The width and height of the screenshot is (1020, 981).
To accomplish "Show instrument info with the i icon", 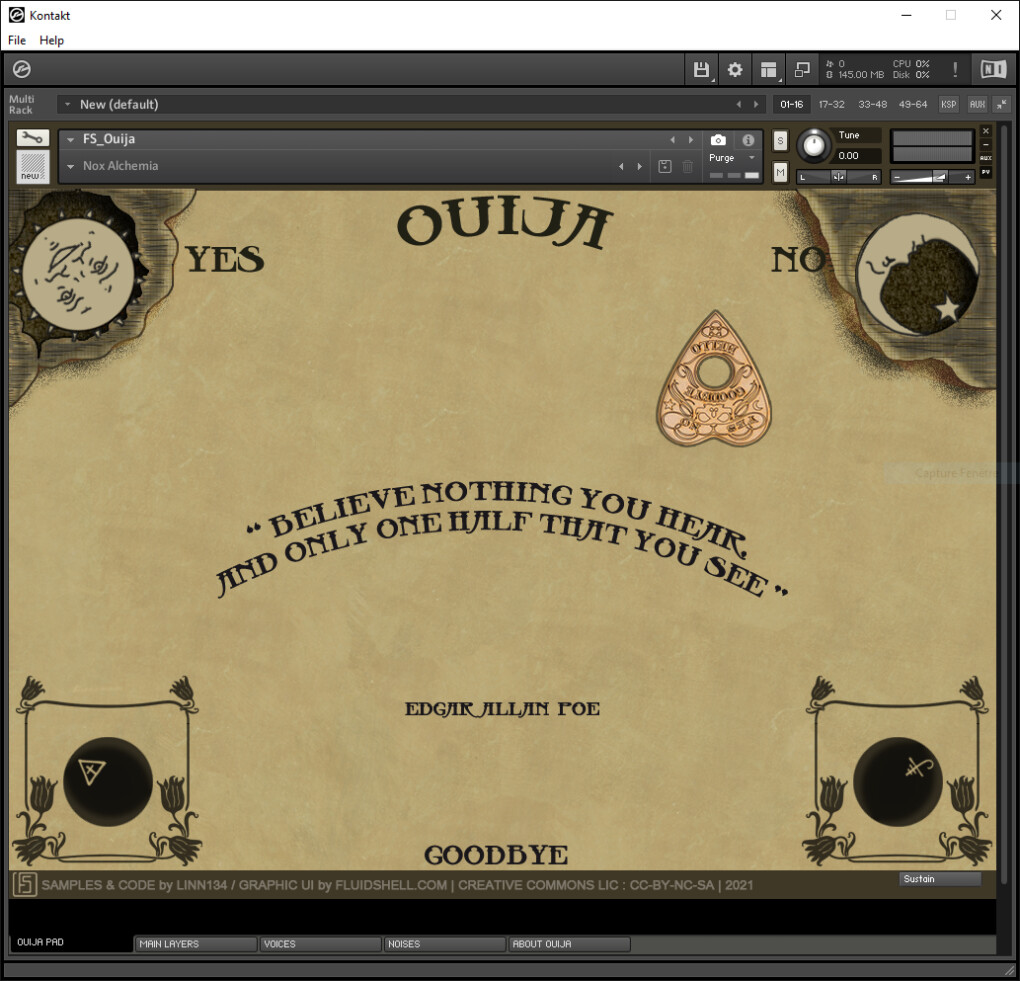I will pos(748,140).
